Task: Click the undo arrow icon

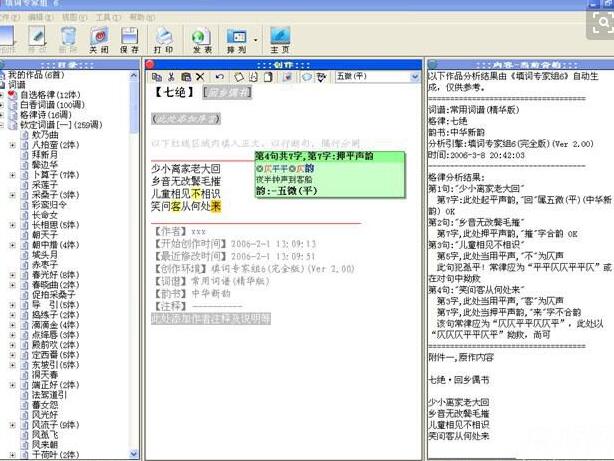Action: click(x=219, y=77)
